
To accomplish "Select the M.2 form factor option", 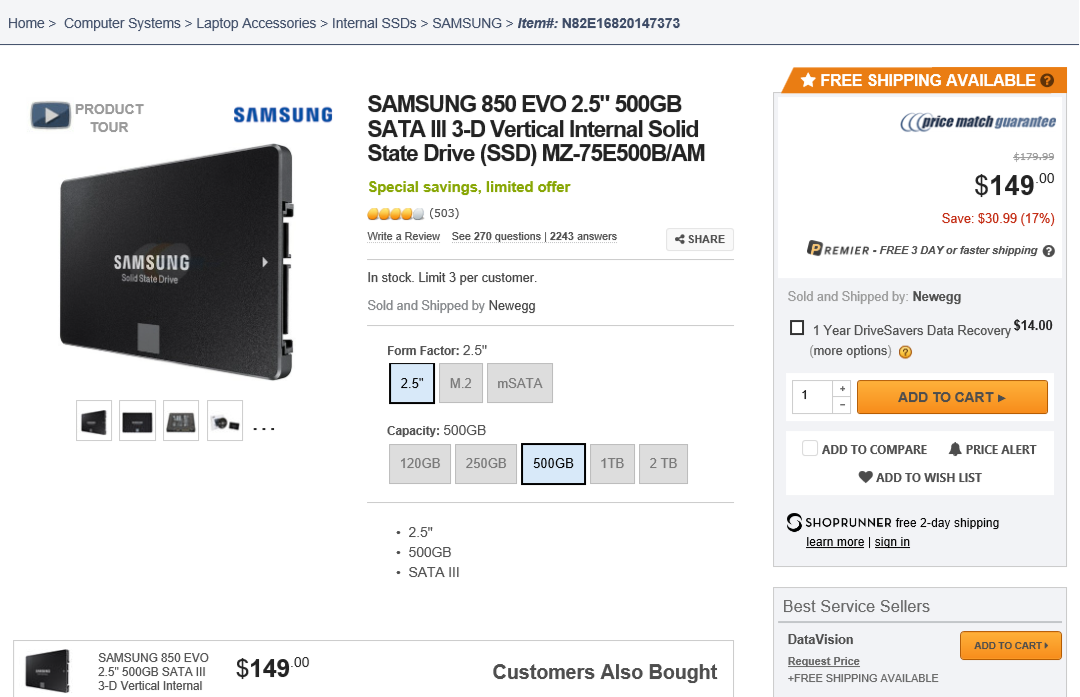I will pos(460,383).
